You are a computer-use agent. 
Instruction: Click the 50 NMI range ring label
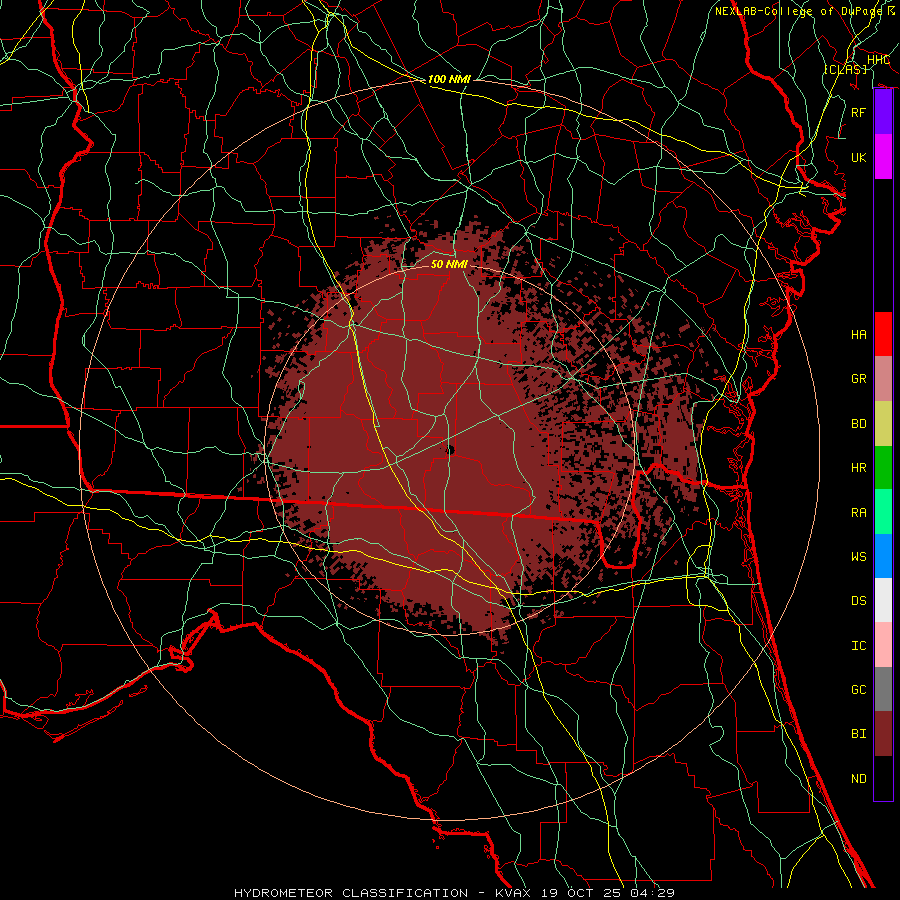point(449,264)
